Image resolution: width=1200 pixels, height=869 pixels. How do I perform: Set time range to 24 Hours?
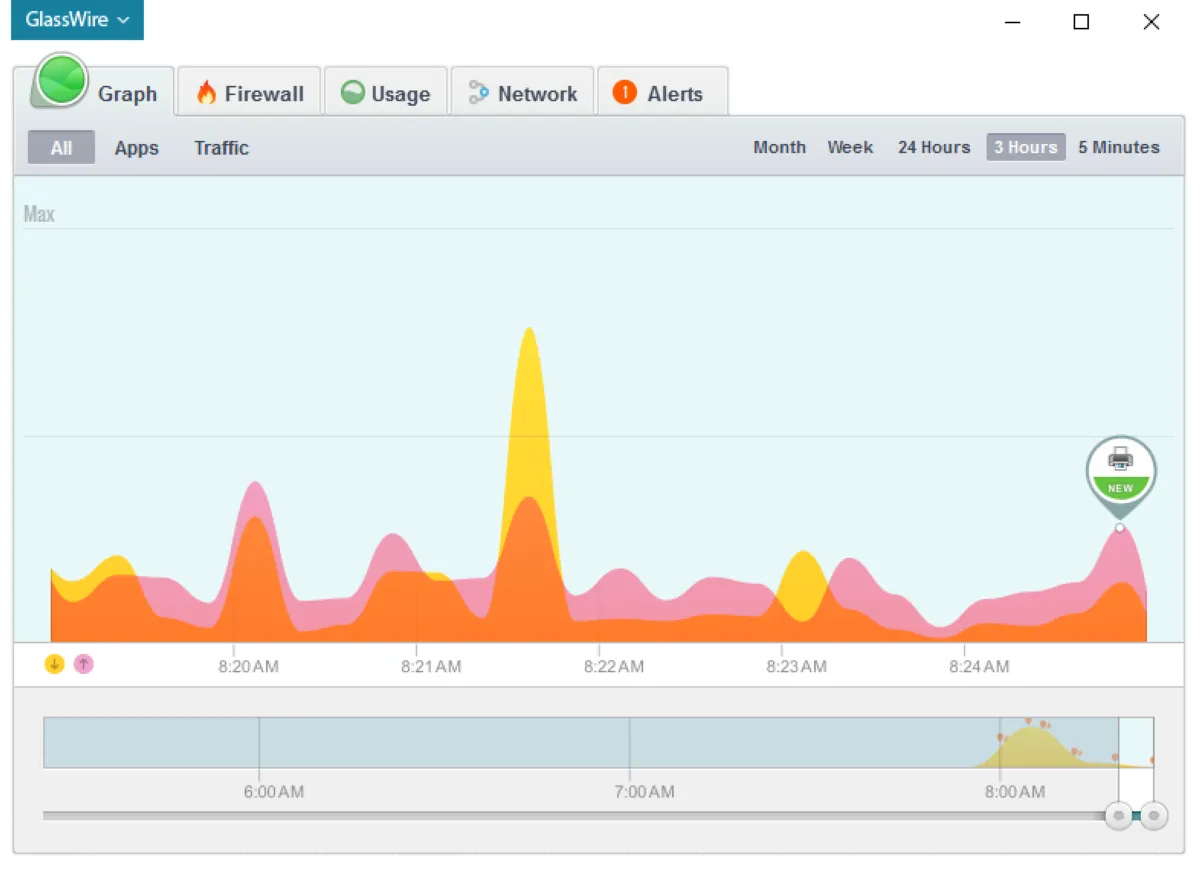933,147
